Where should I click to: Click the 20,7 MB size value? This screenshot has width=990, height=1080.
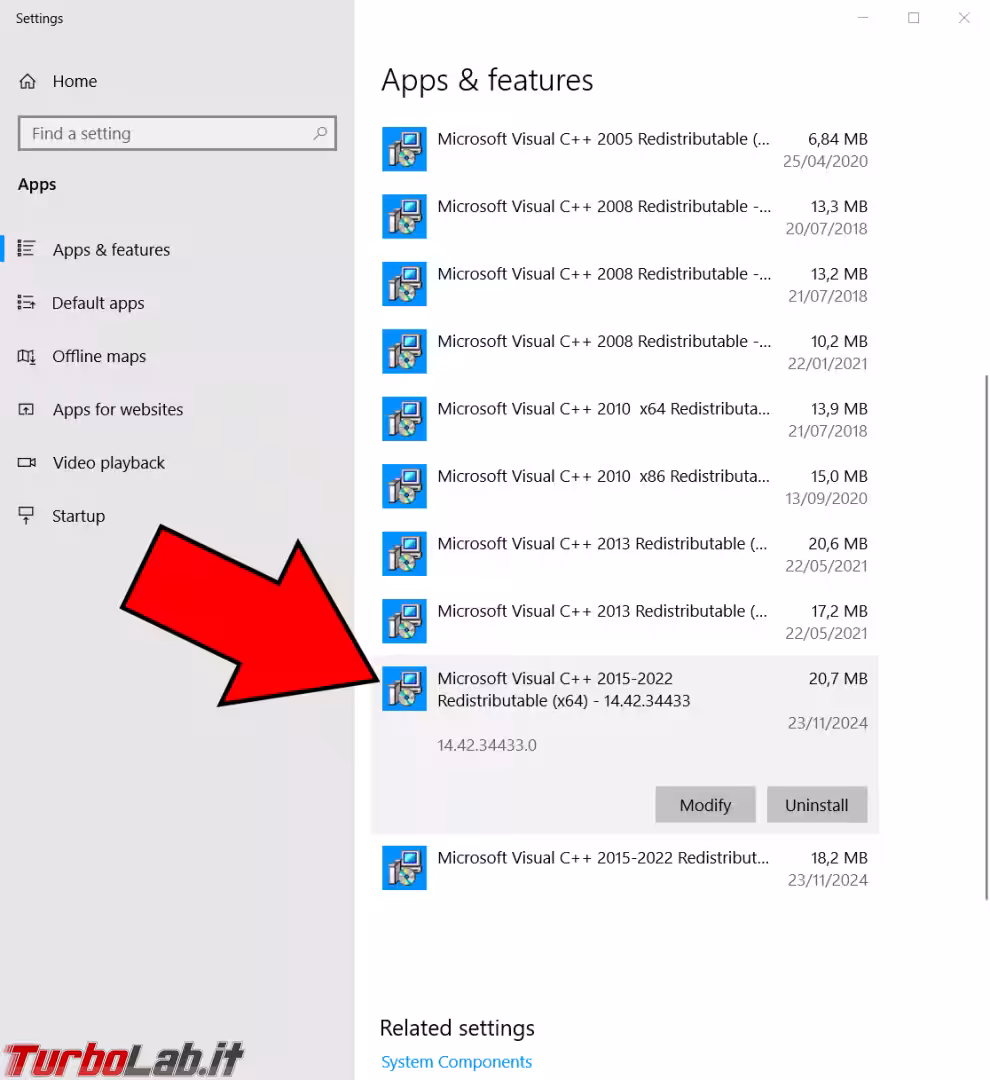tap(838, 678)
